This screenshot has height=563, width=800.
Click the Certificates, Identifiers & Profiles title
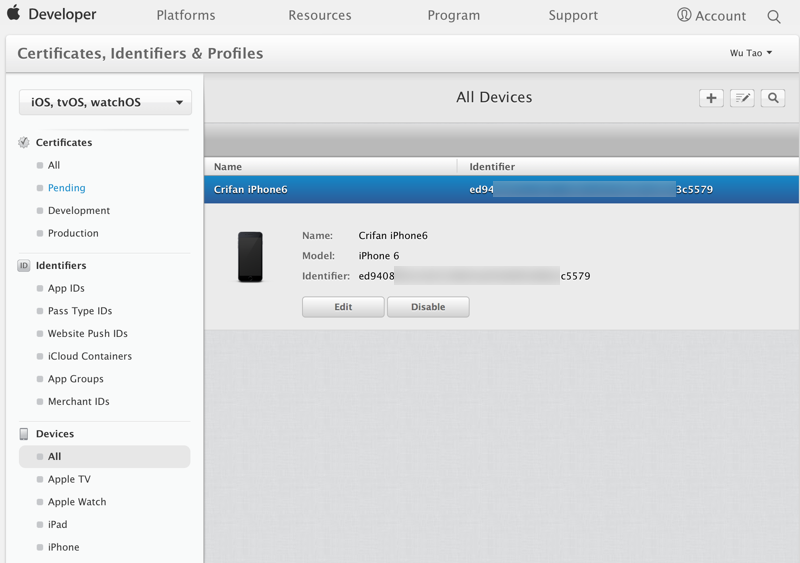pos(140,53)
